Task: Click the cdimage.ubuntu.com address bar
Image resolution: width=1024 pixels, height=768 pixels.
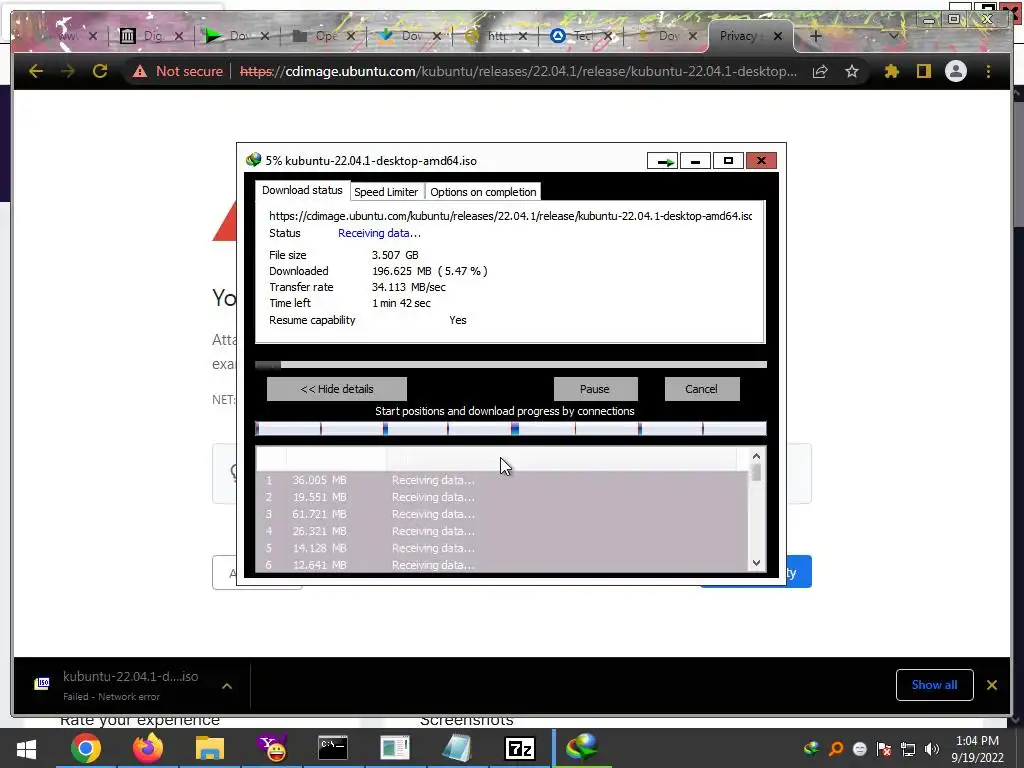Action: click(x=518, y=71)
